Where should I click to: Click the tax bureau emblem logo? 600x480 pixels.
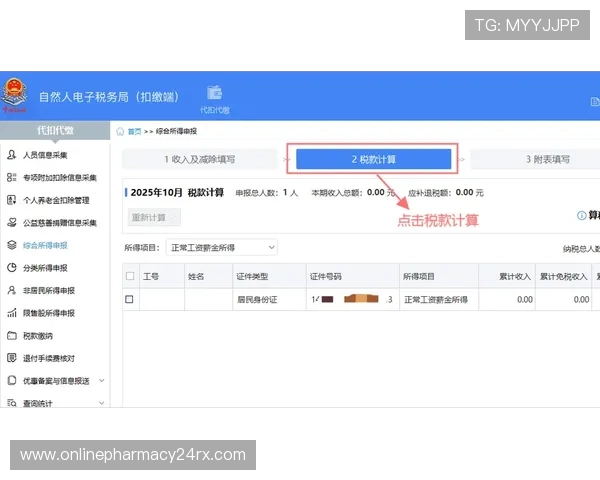(x=15, y=93)
